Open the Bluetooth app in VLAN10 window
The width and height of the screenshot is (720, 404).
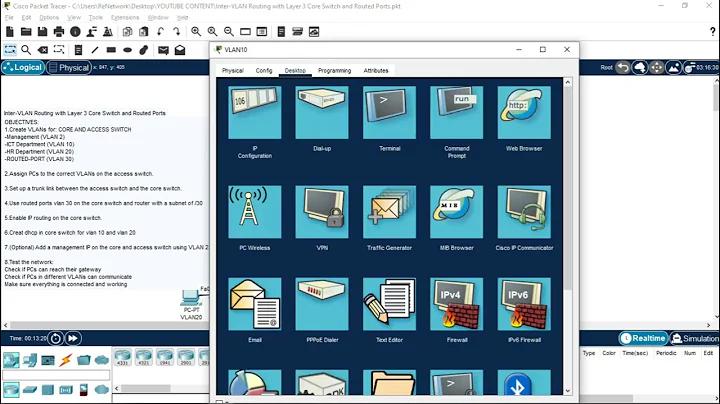tap(524, 382)
